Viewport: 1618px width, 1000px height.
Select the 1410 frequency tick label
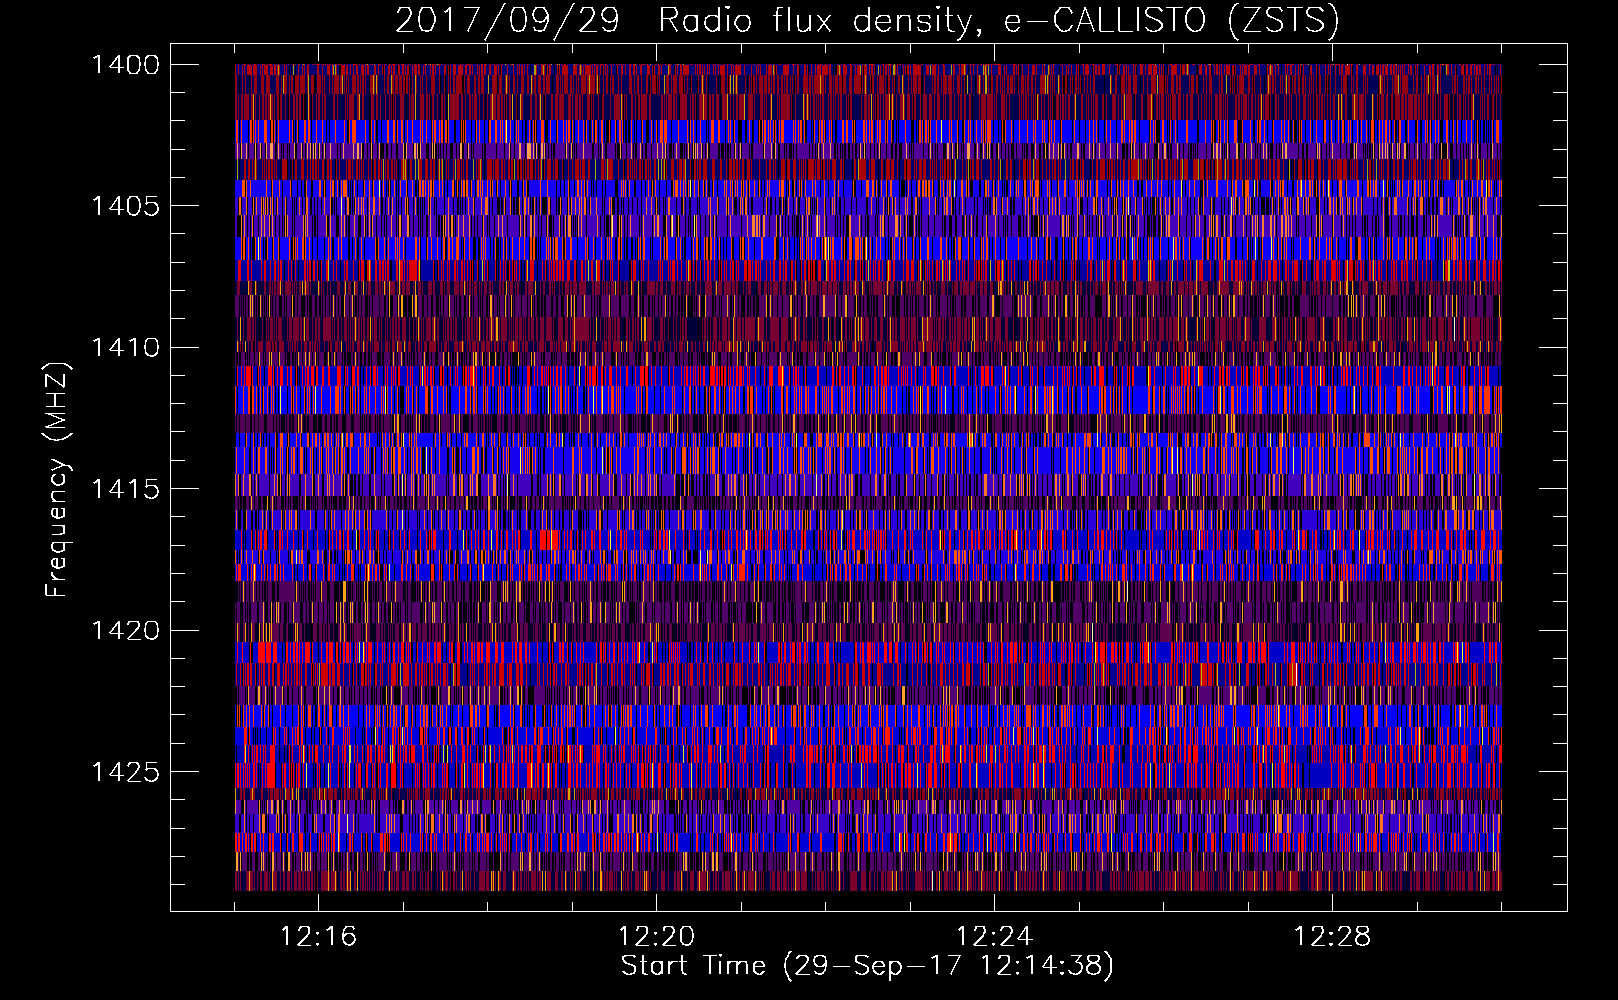(x=125, y=348)
